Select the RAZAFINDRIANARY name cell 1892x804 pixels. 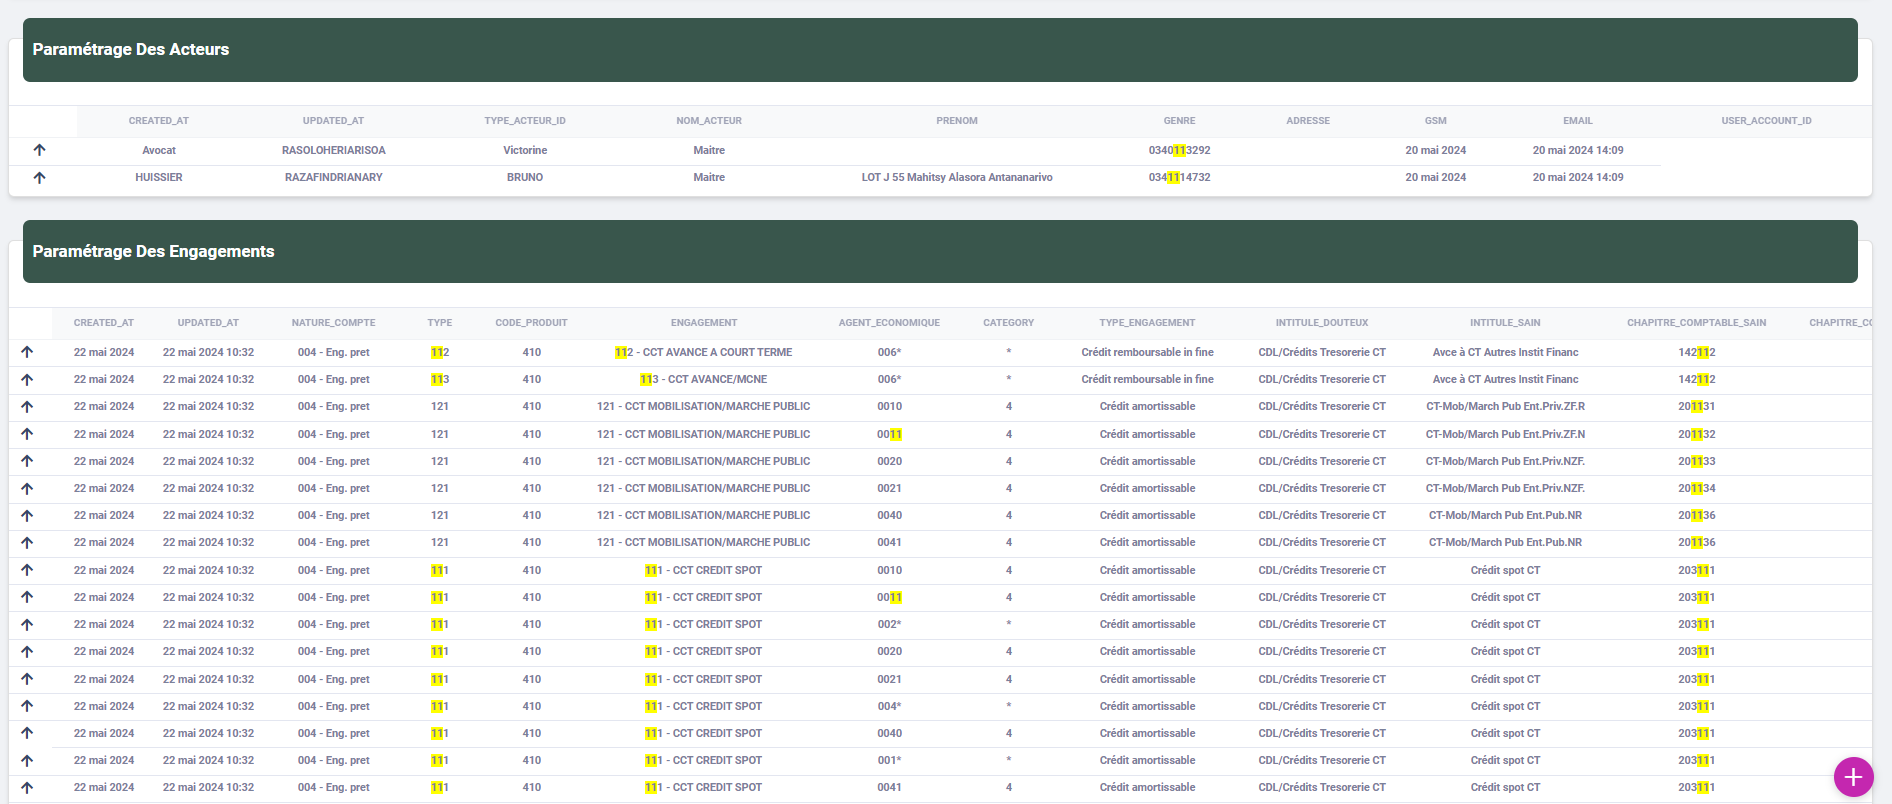(x=333, y=177)
